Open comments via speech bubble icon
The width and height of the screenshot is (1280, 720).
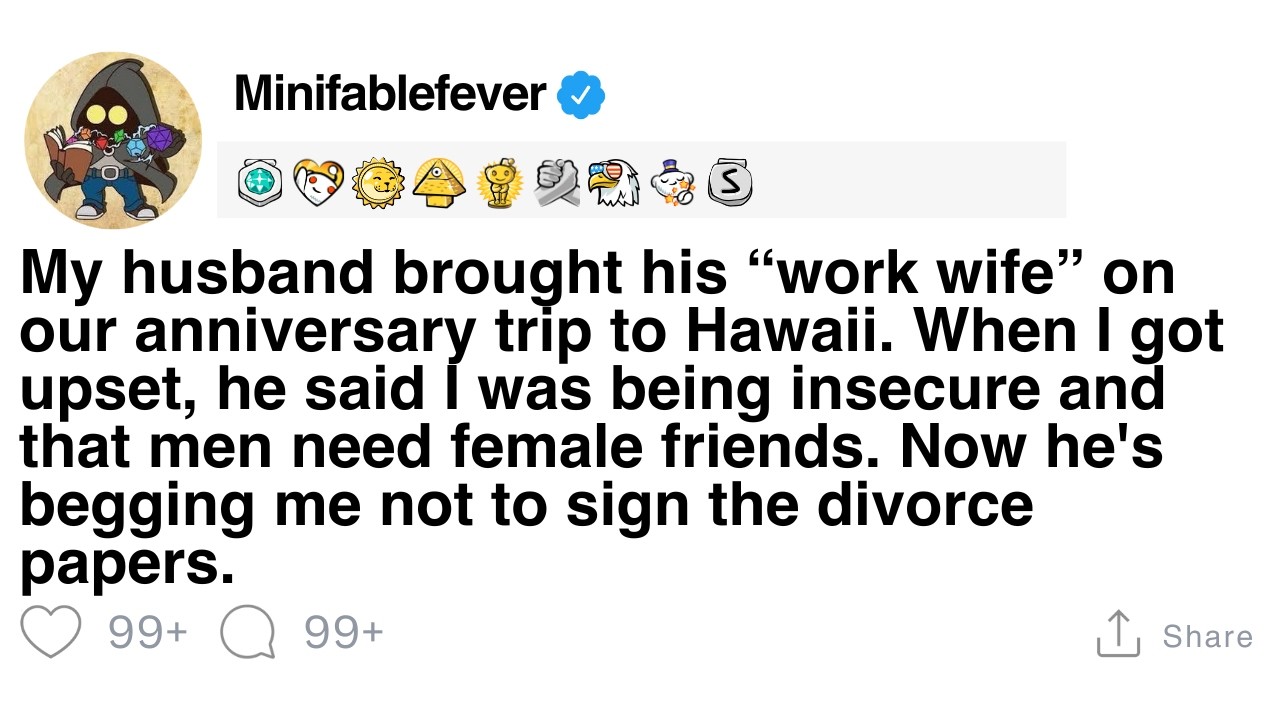(247, 634)
